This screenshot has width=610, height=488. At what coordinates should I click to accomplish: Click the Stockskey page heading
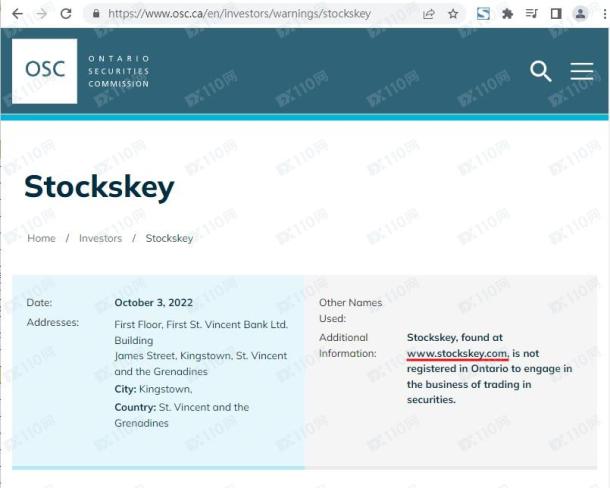tap(99, 188)
